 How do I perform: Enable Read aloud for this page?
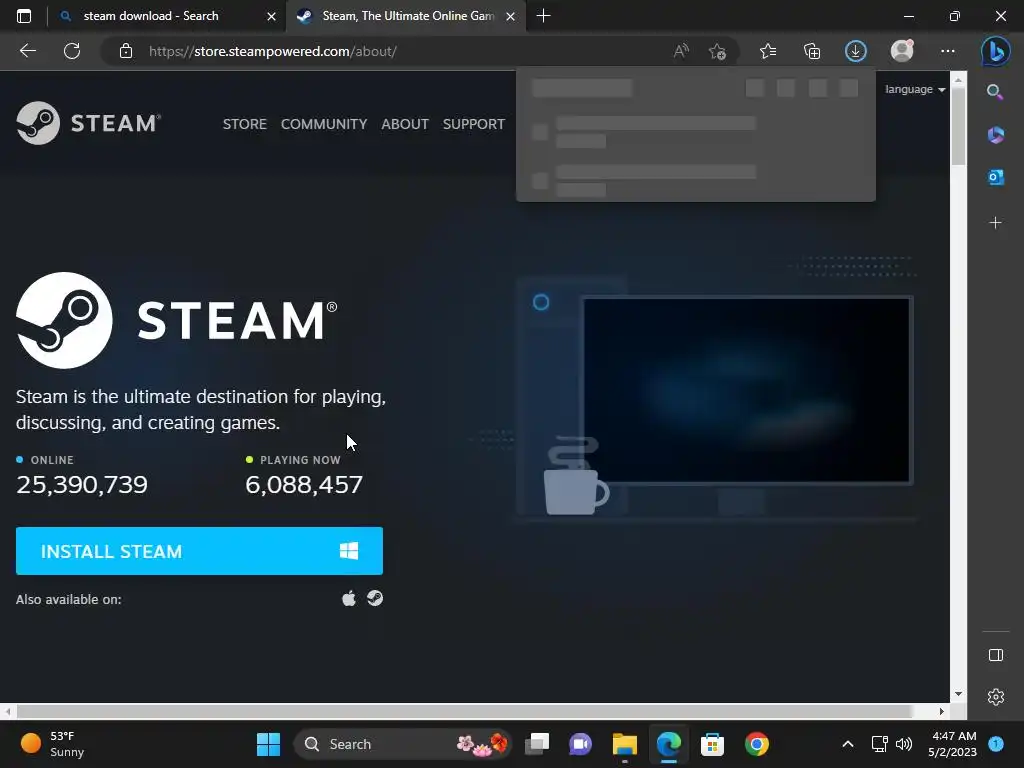681,51
